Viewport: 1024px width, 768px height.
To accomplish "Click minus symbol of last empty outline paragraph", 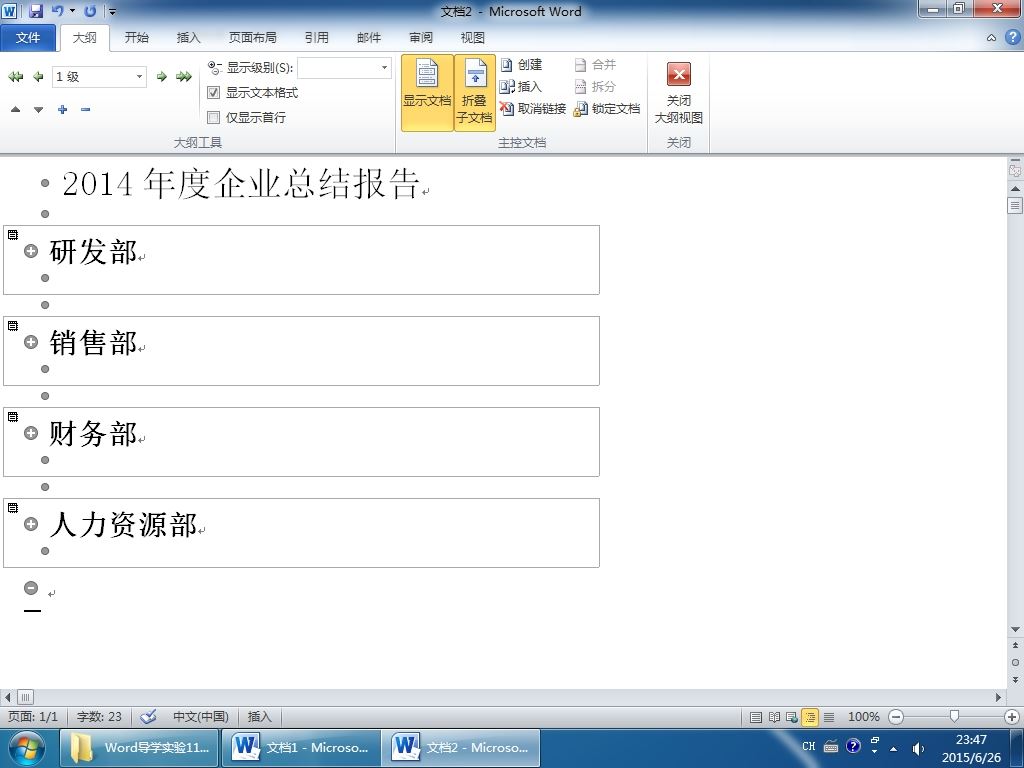I will tap(31, 588).
